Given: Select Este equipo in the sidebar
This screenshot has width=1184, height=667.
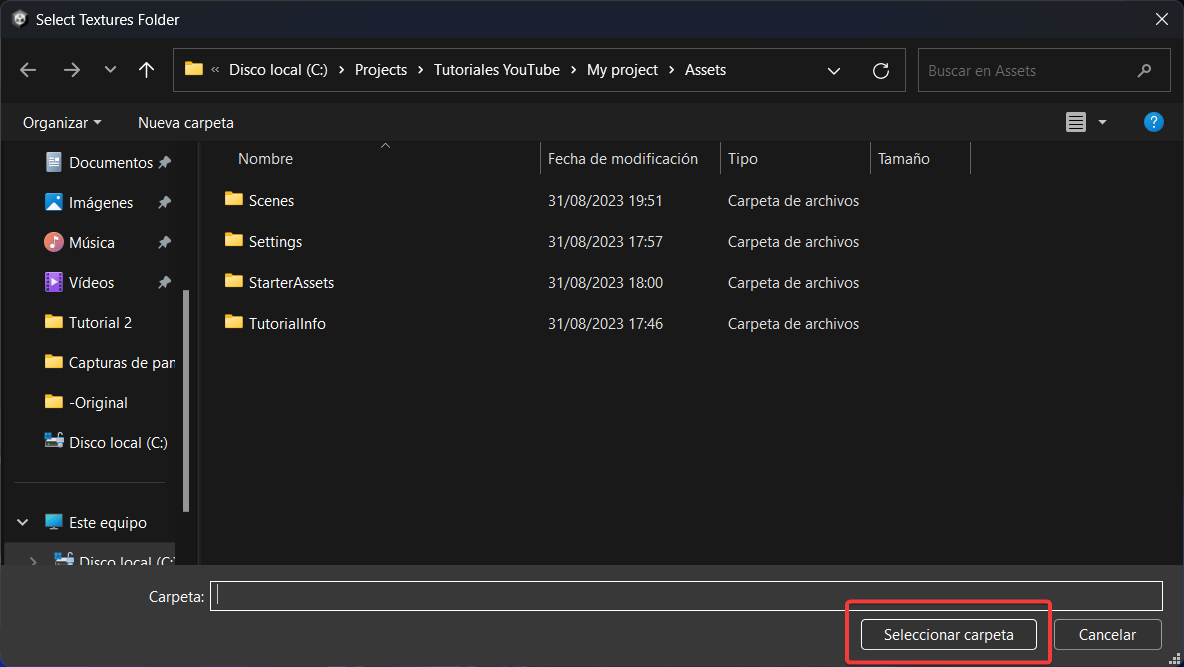Looking at the screenshot, I should click(96, 523).
